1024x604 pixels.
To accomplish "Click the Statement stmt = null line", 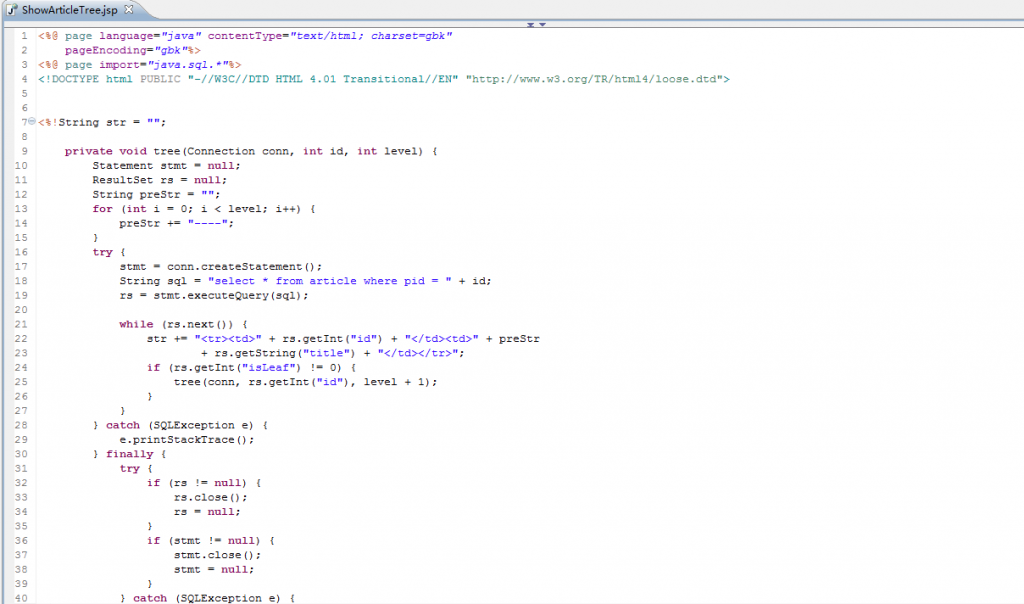I will click(x=167, y=166).
